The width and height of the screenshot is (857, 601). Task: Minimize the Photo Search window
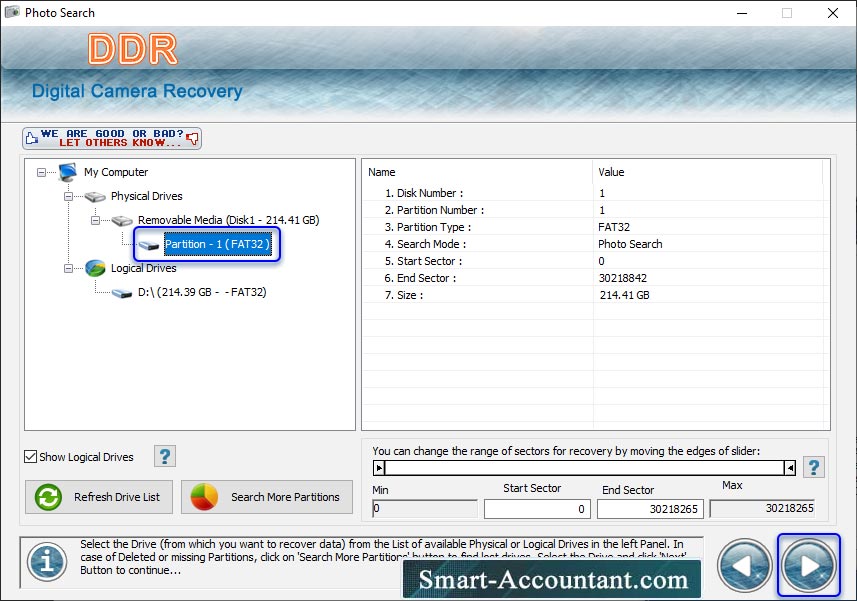(742, 13)
